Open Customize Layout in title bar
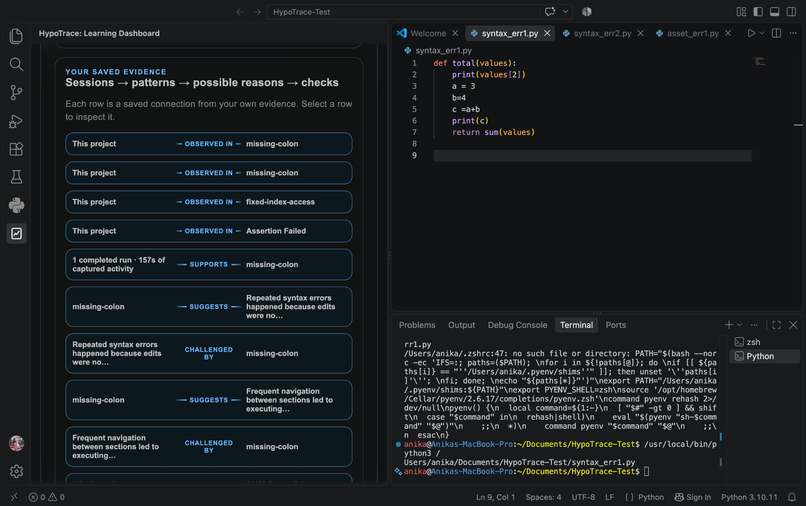The image size is (806, 506). click(741, 12)
